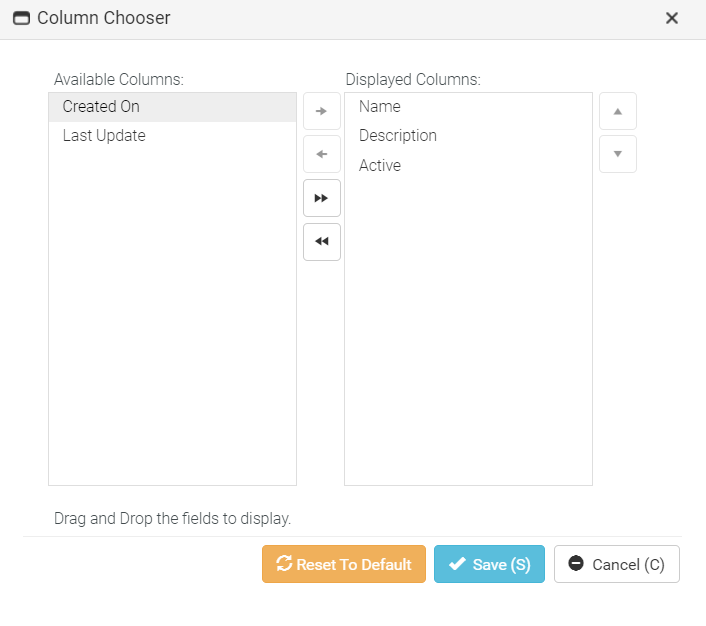Click the Reset To Default button
Image resolution: width=706 pixels, height=626 pixels.
344,564
